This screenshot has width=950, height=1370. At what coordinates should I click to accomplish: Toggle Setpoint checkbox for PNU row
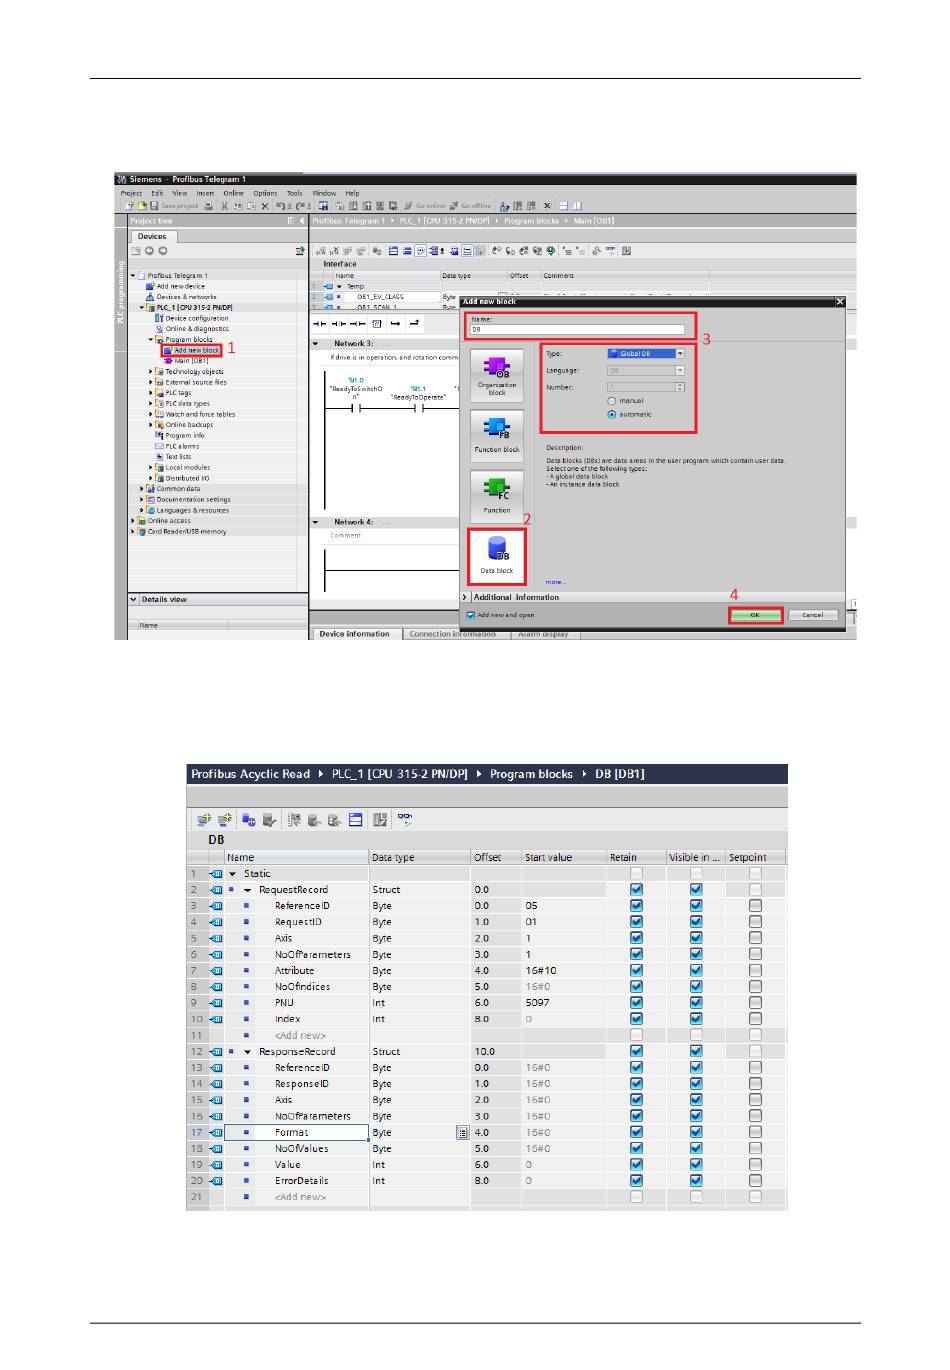[x=755, y=1003]
